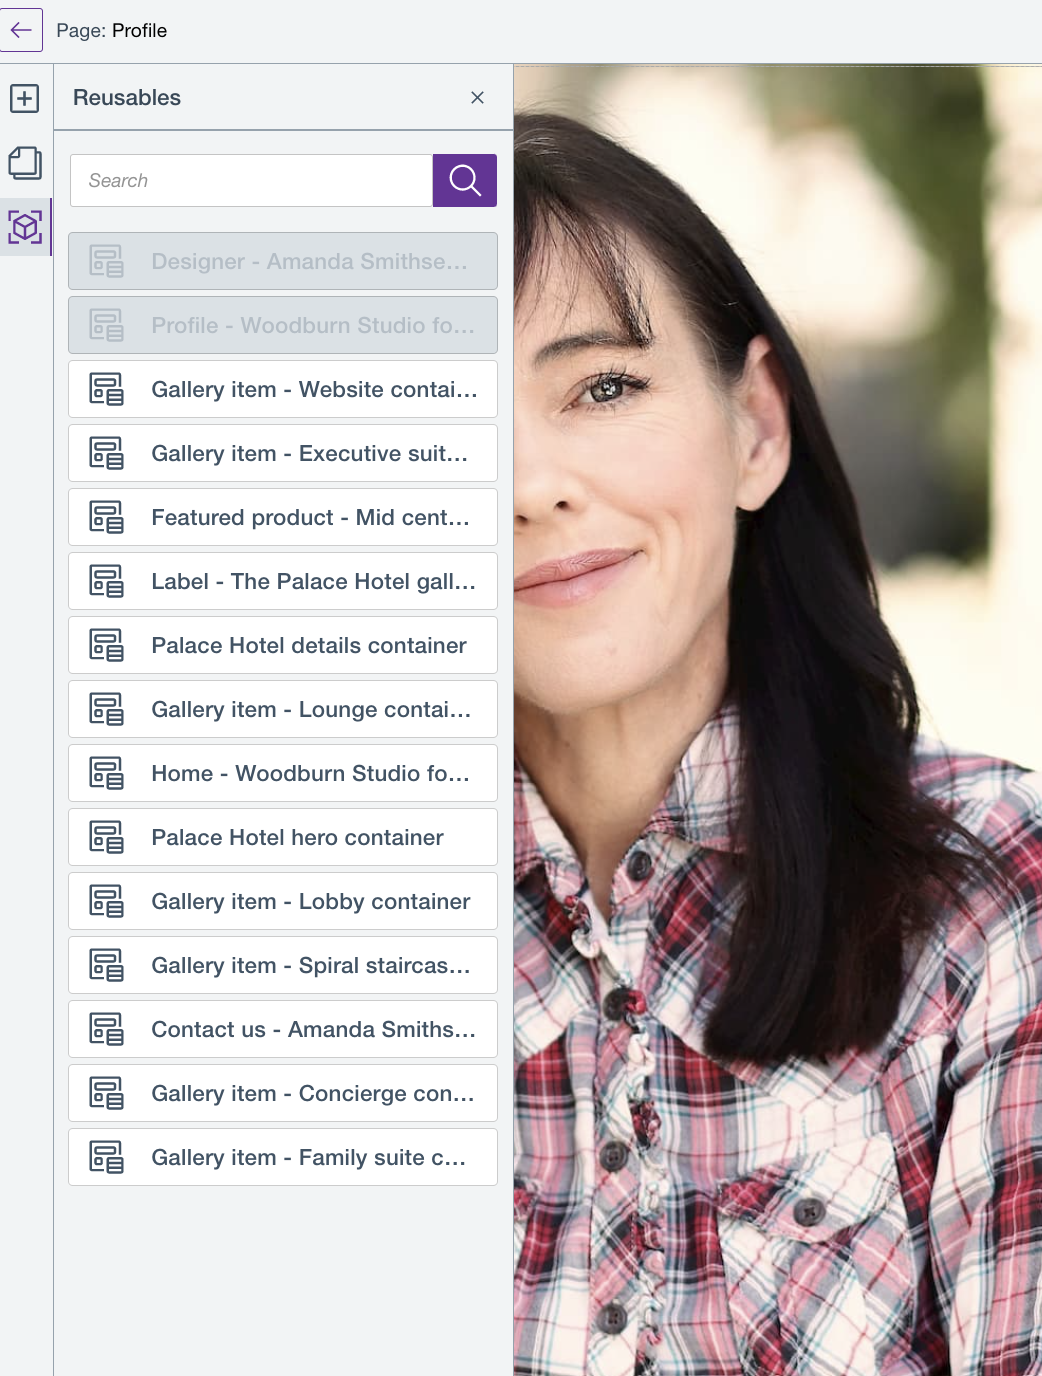This screenshot has height=1376, width=1042.
Task: Choose Gallery item - Lounge container
Action: point(283,709)
